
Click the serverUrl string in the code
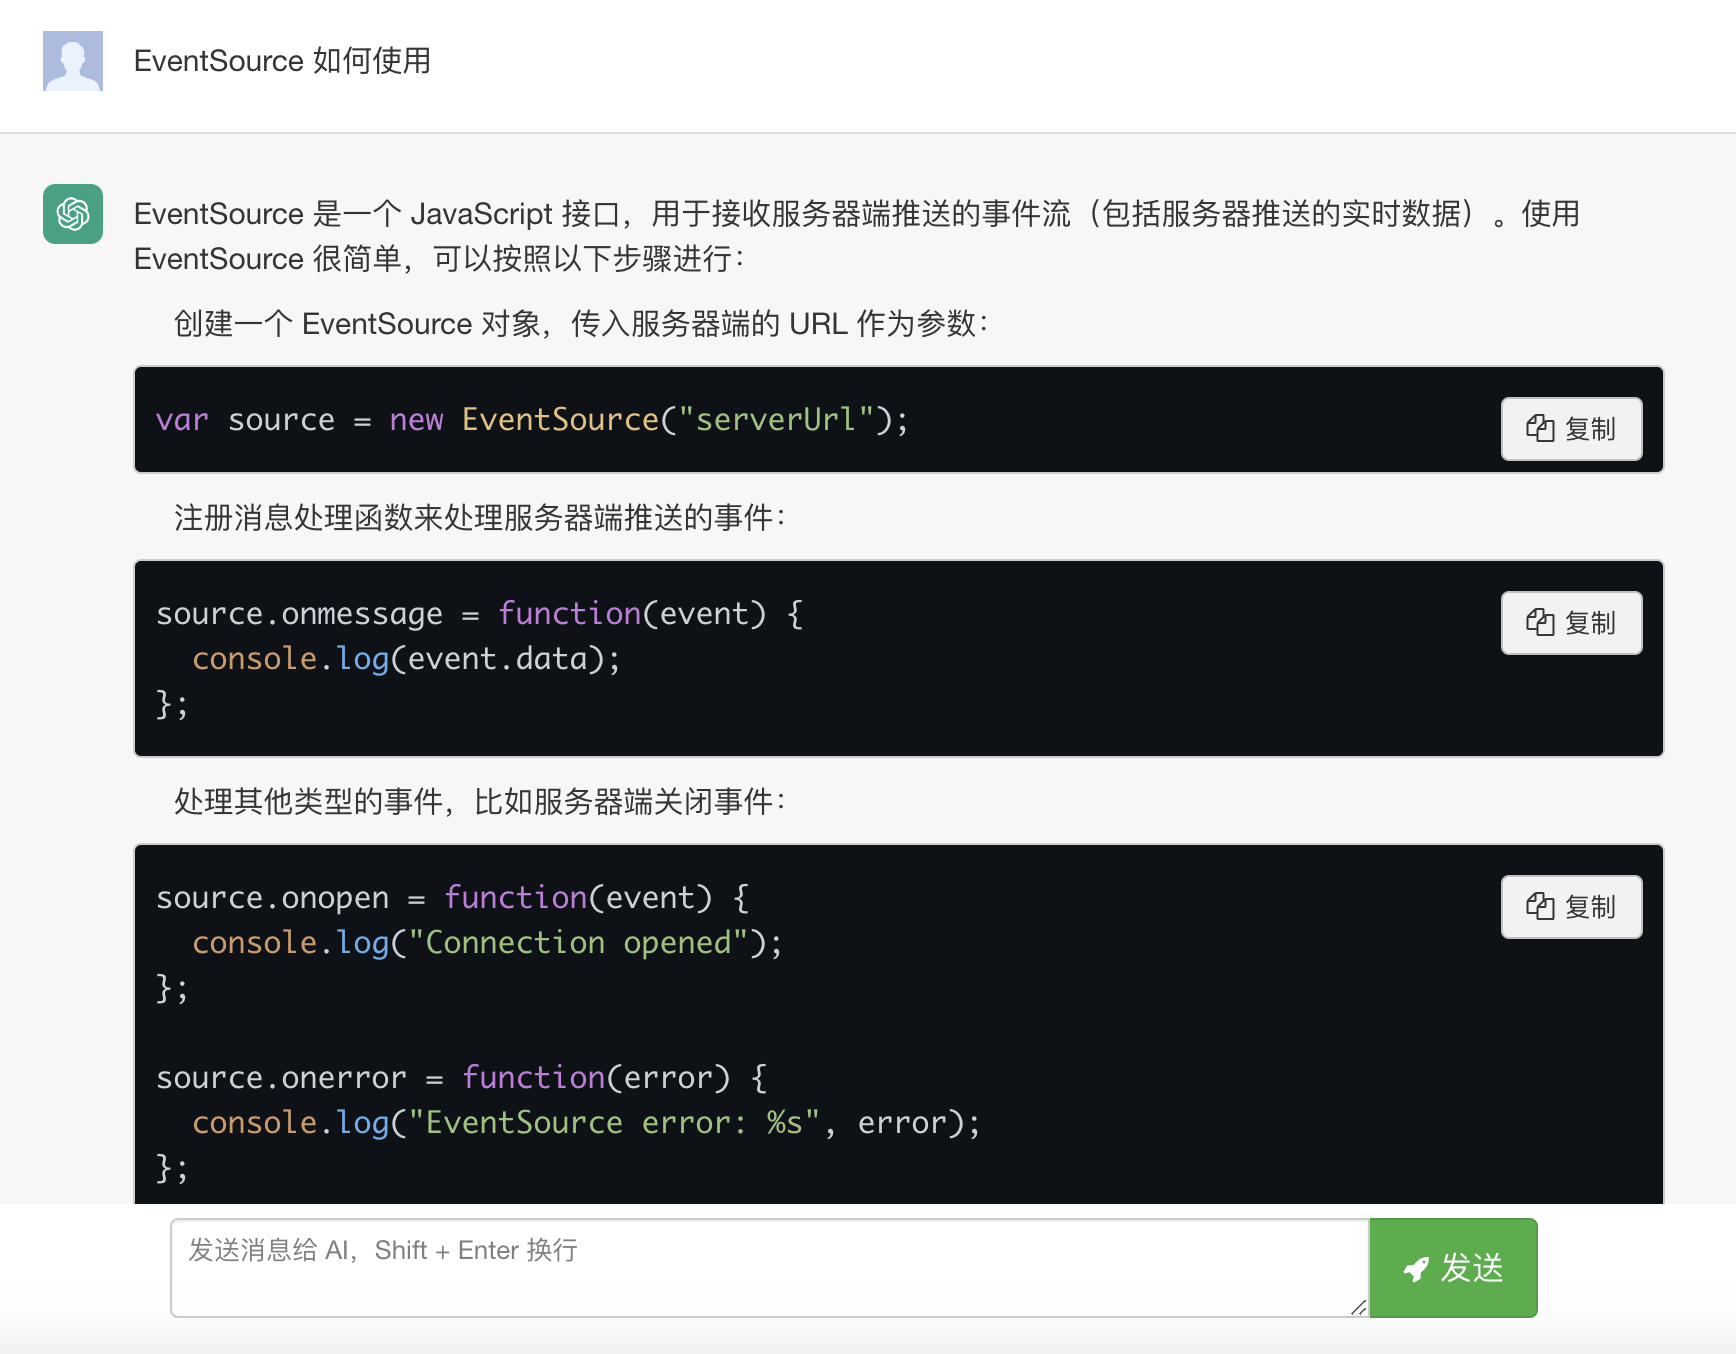coord(770,419)
